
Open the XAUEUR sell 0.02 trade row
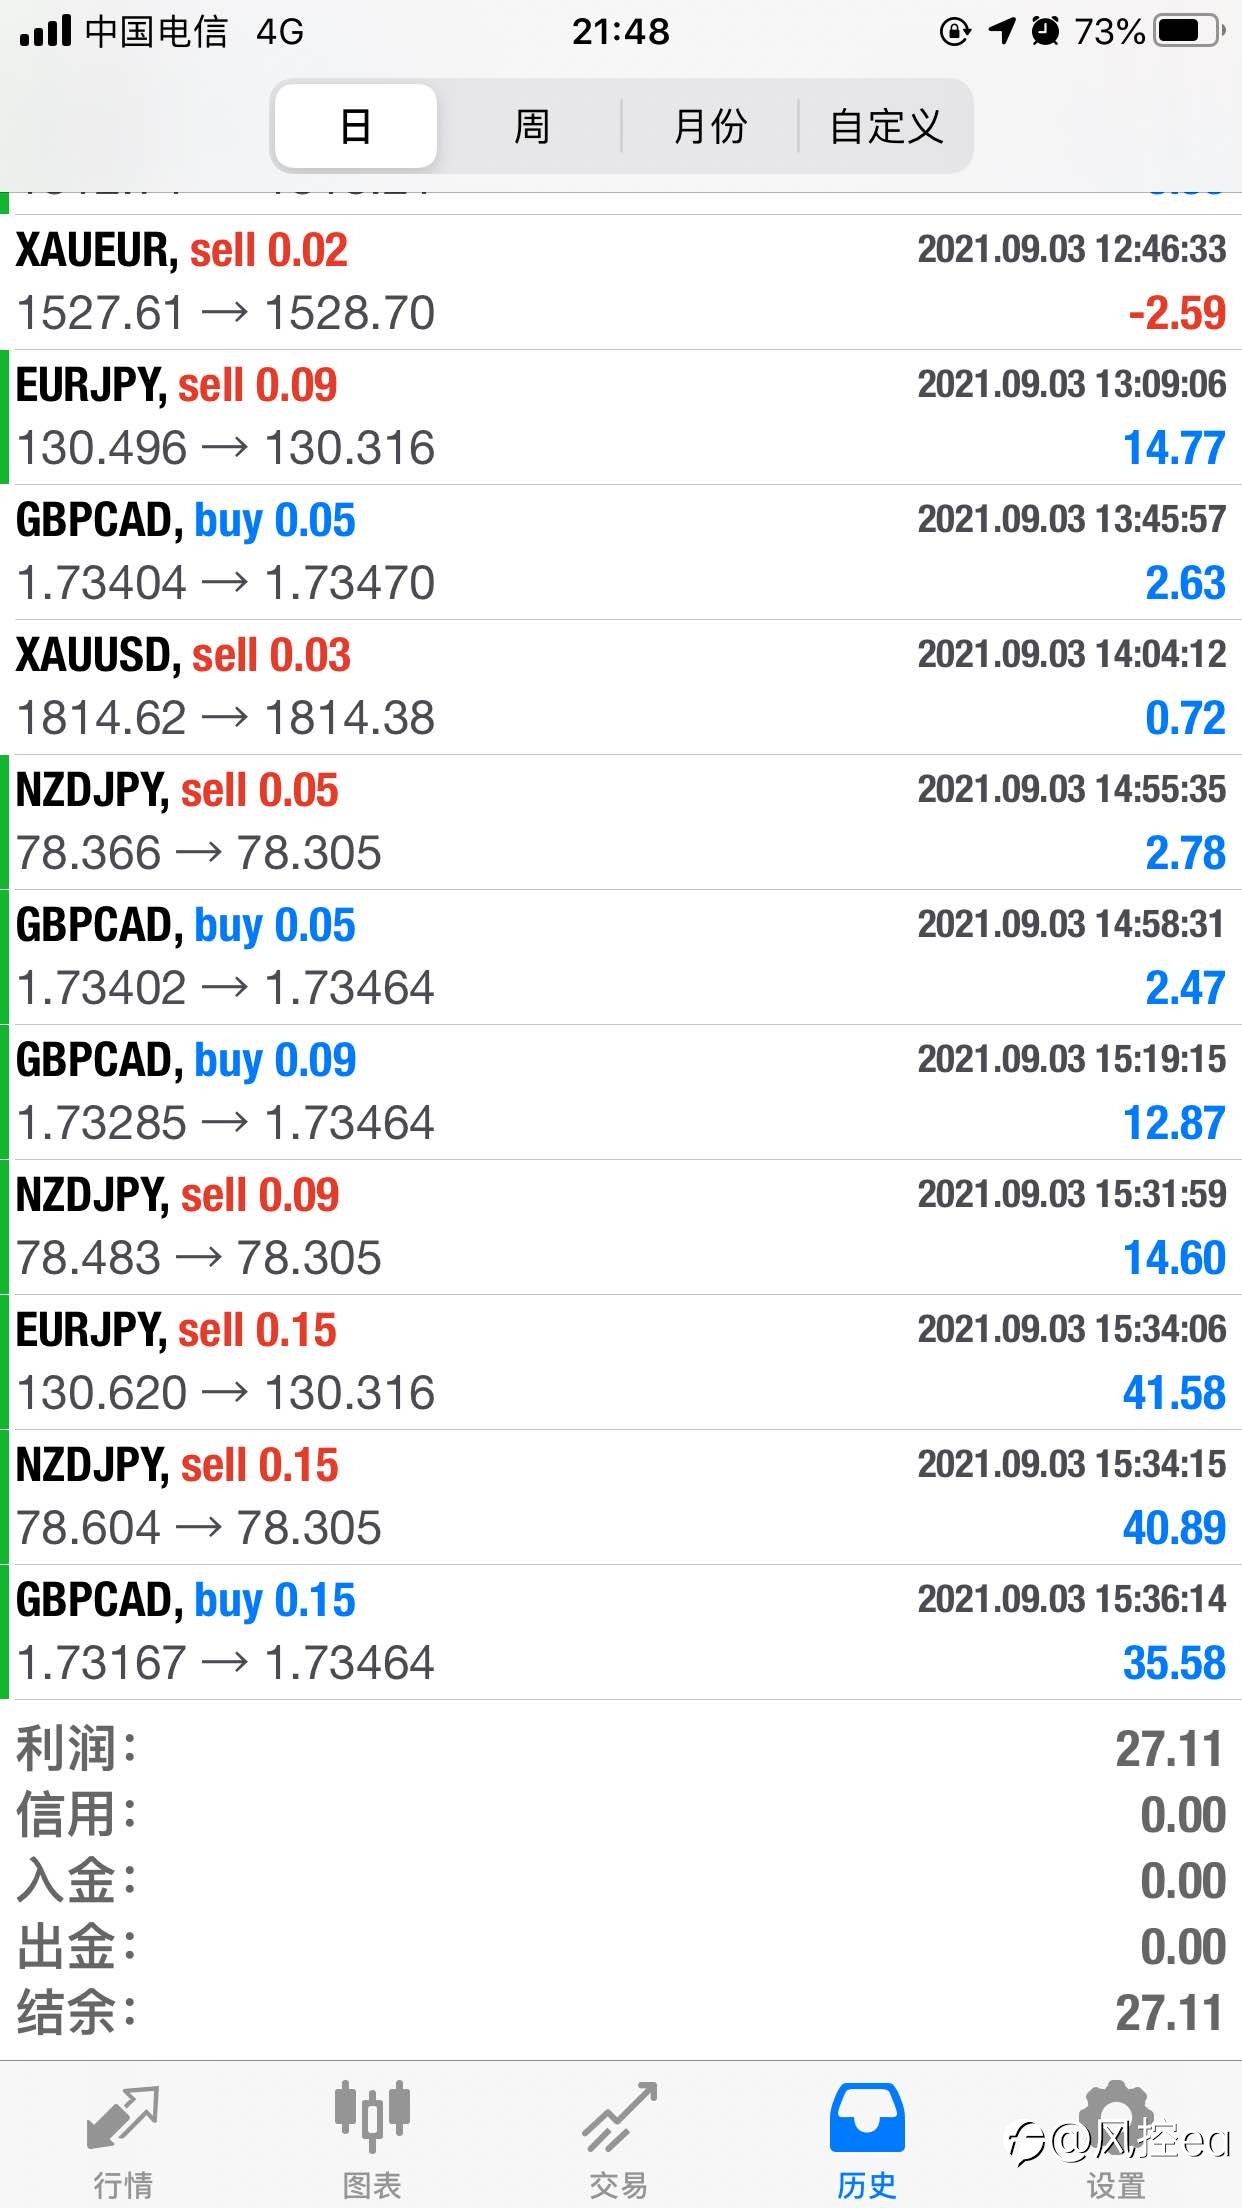pos(621,282)
